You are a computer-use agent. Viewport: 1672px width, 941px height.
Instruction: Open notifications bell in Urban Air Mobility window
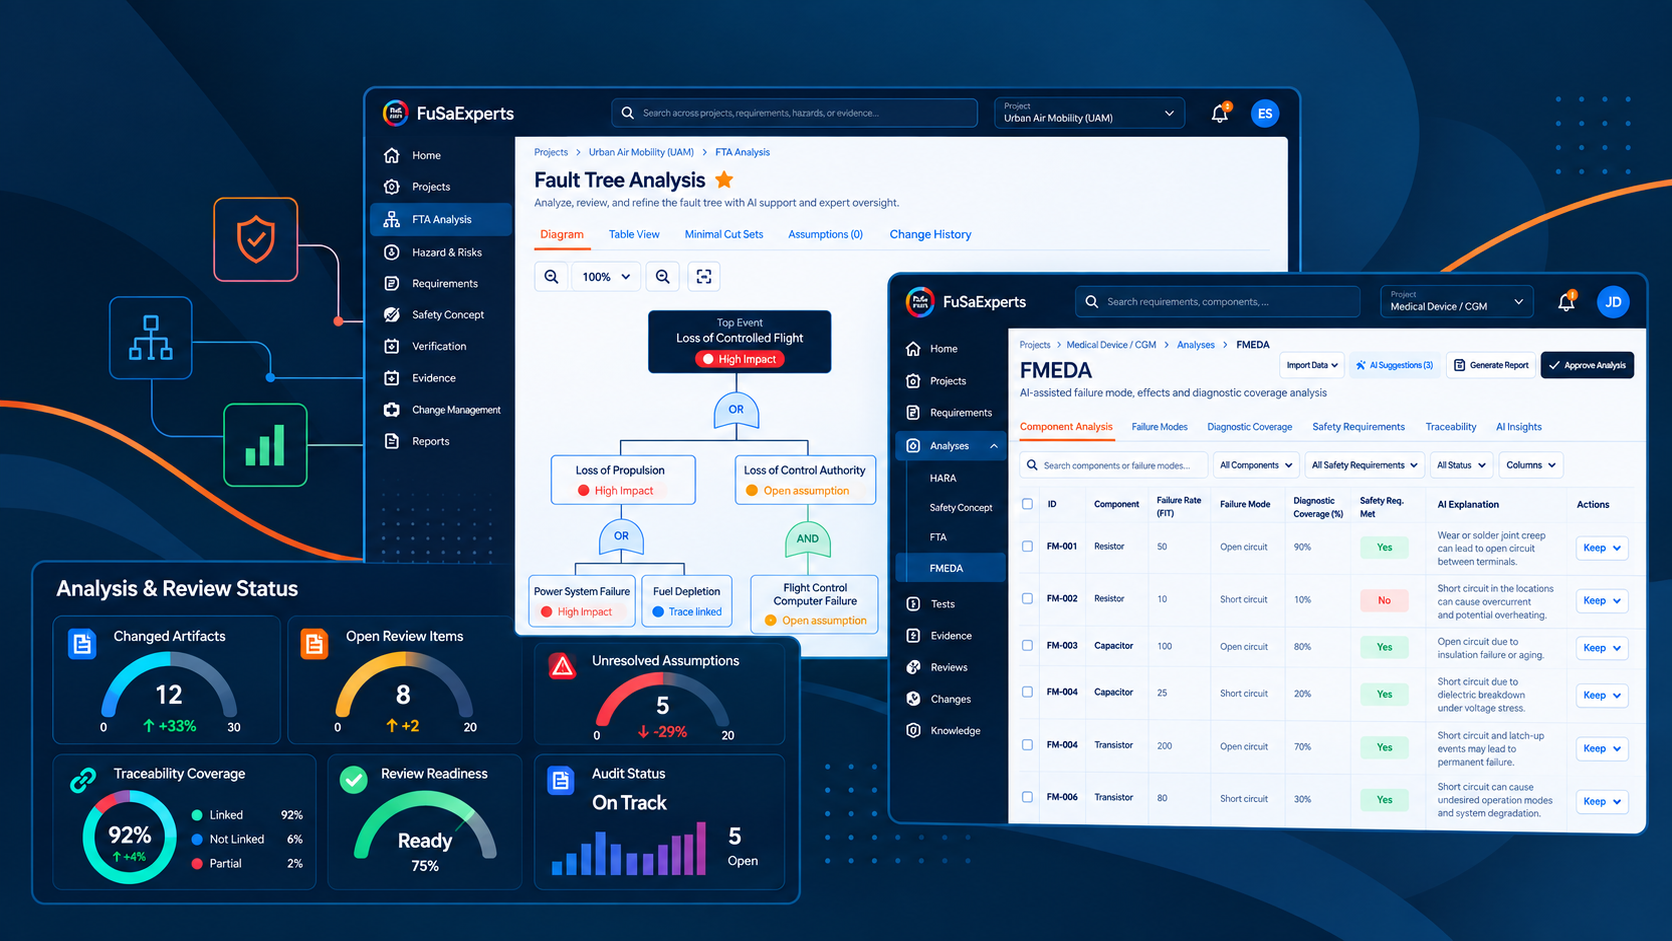point(1220,113)
